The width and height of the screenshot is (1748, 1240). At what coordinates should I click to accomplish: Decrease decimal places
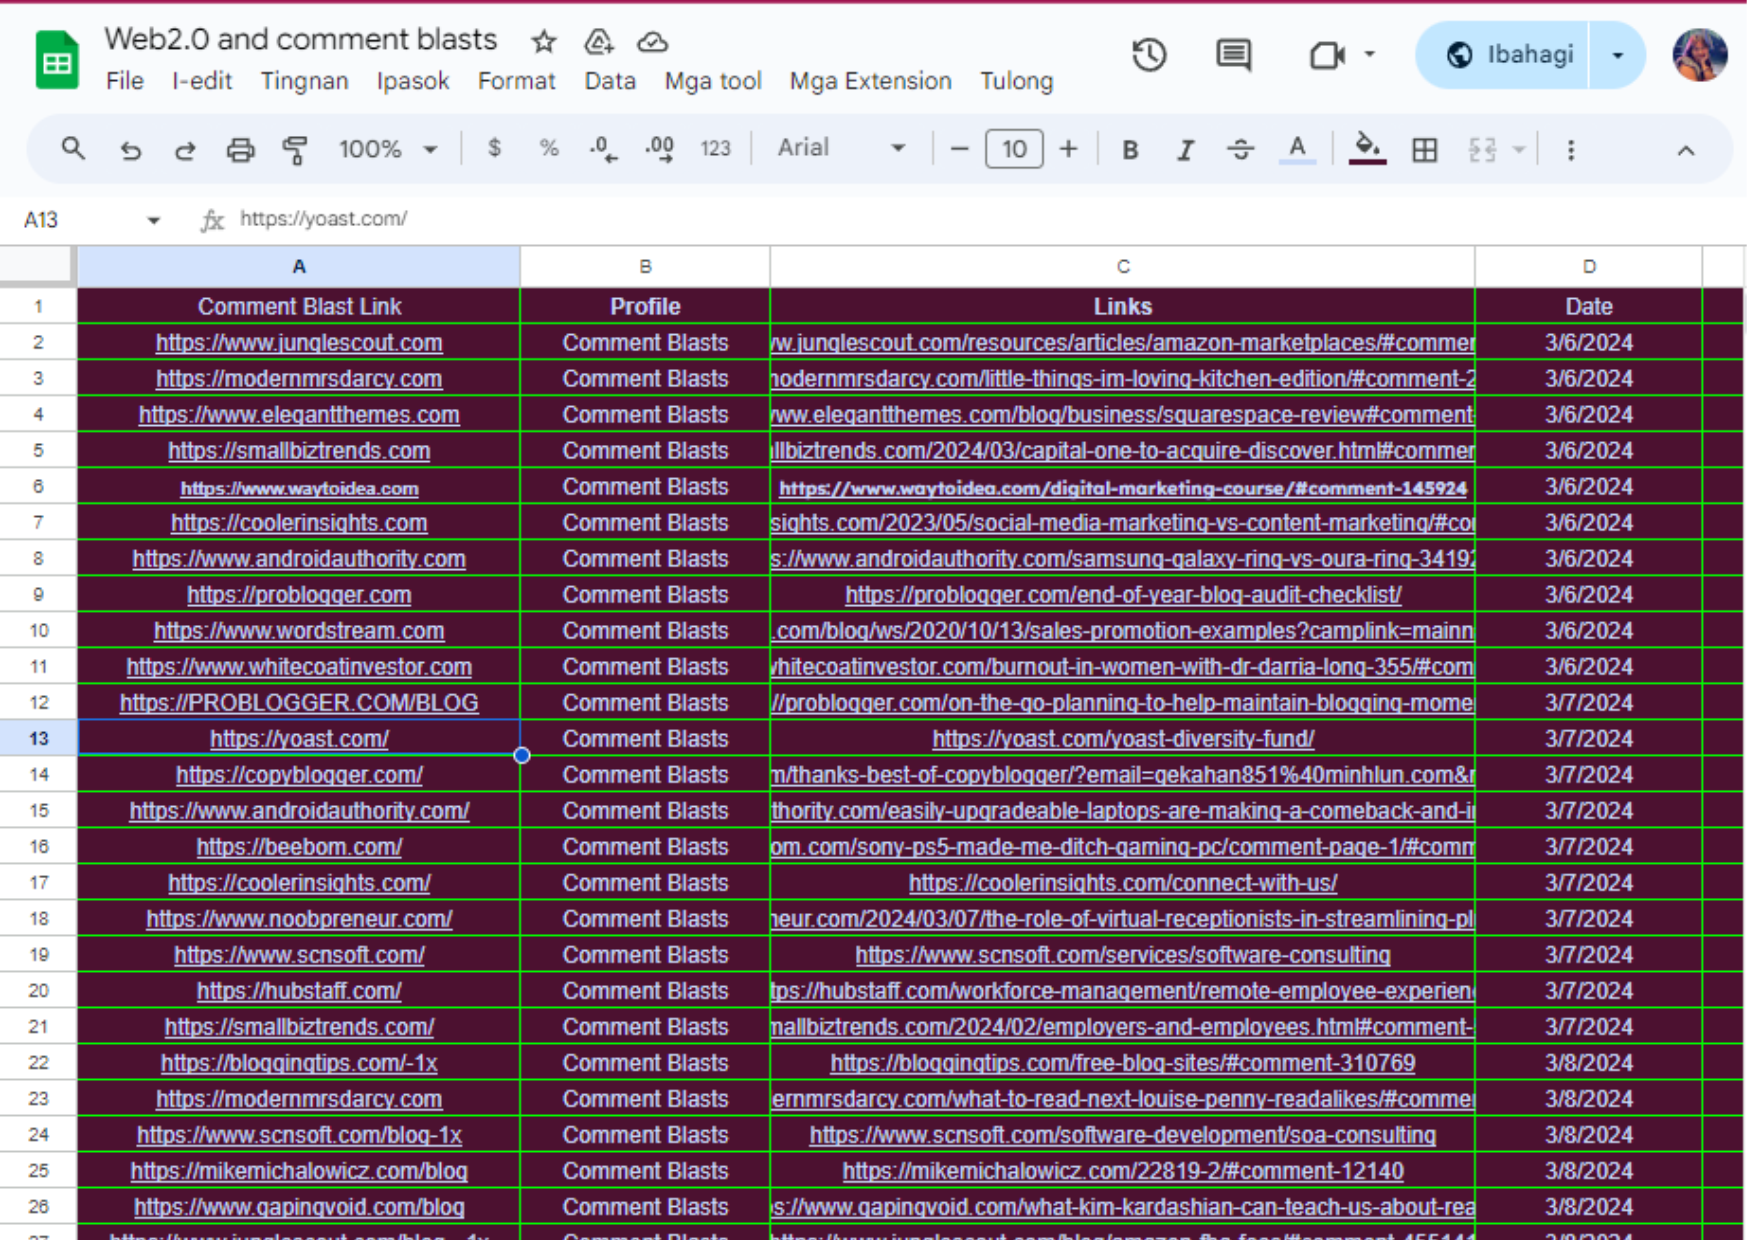(x=603, y=149)
